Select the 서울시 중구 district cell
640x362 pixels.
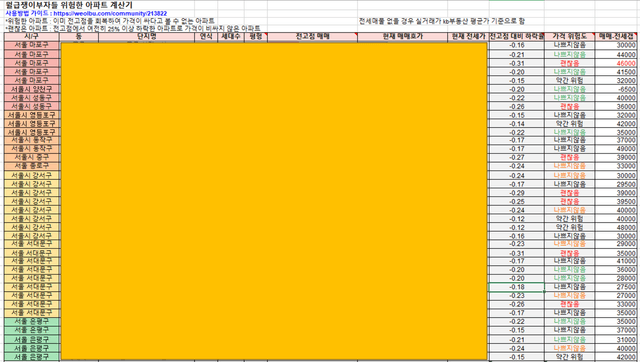click(x=32, y=157)
